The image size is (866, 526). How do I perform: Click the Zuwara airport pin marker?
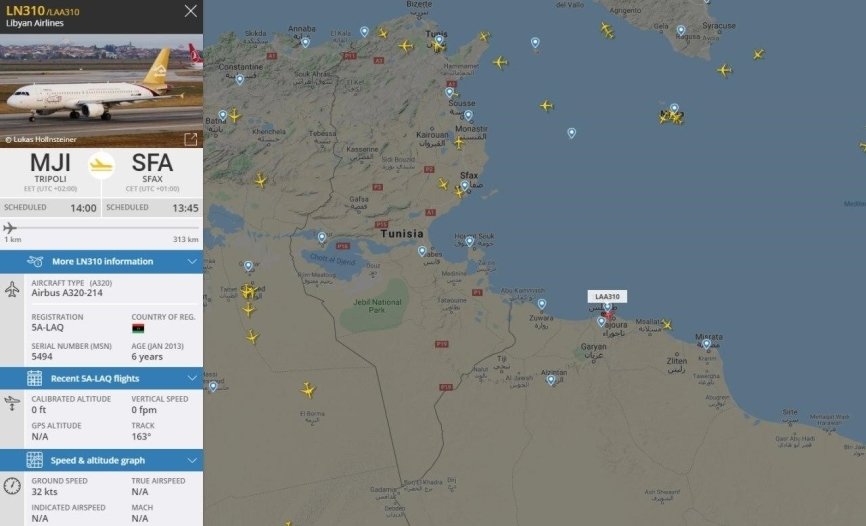pos(542,304)
